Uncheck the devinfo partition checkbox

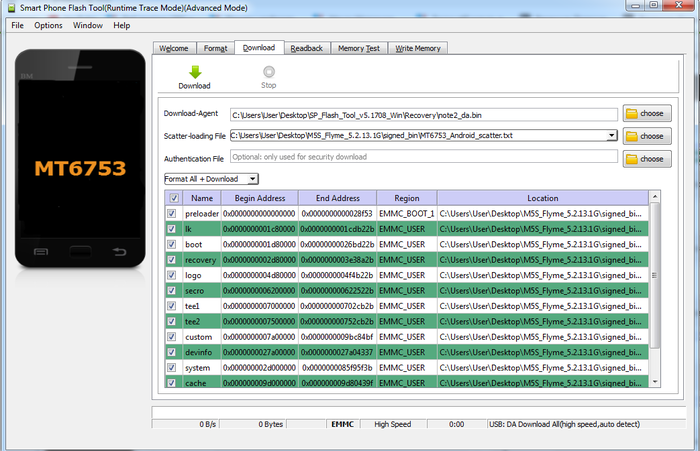click(x=171, y=352)
